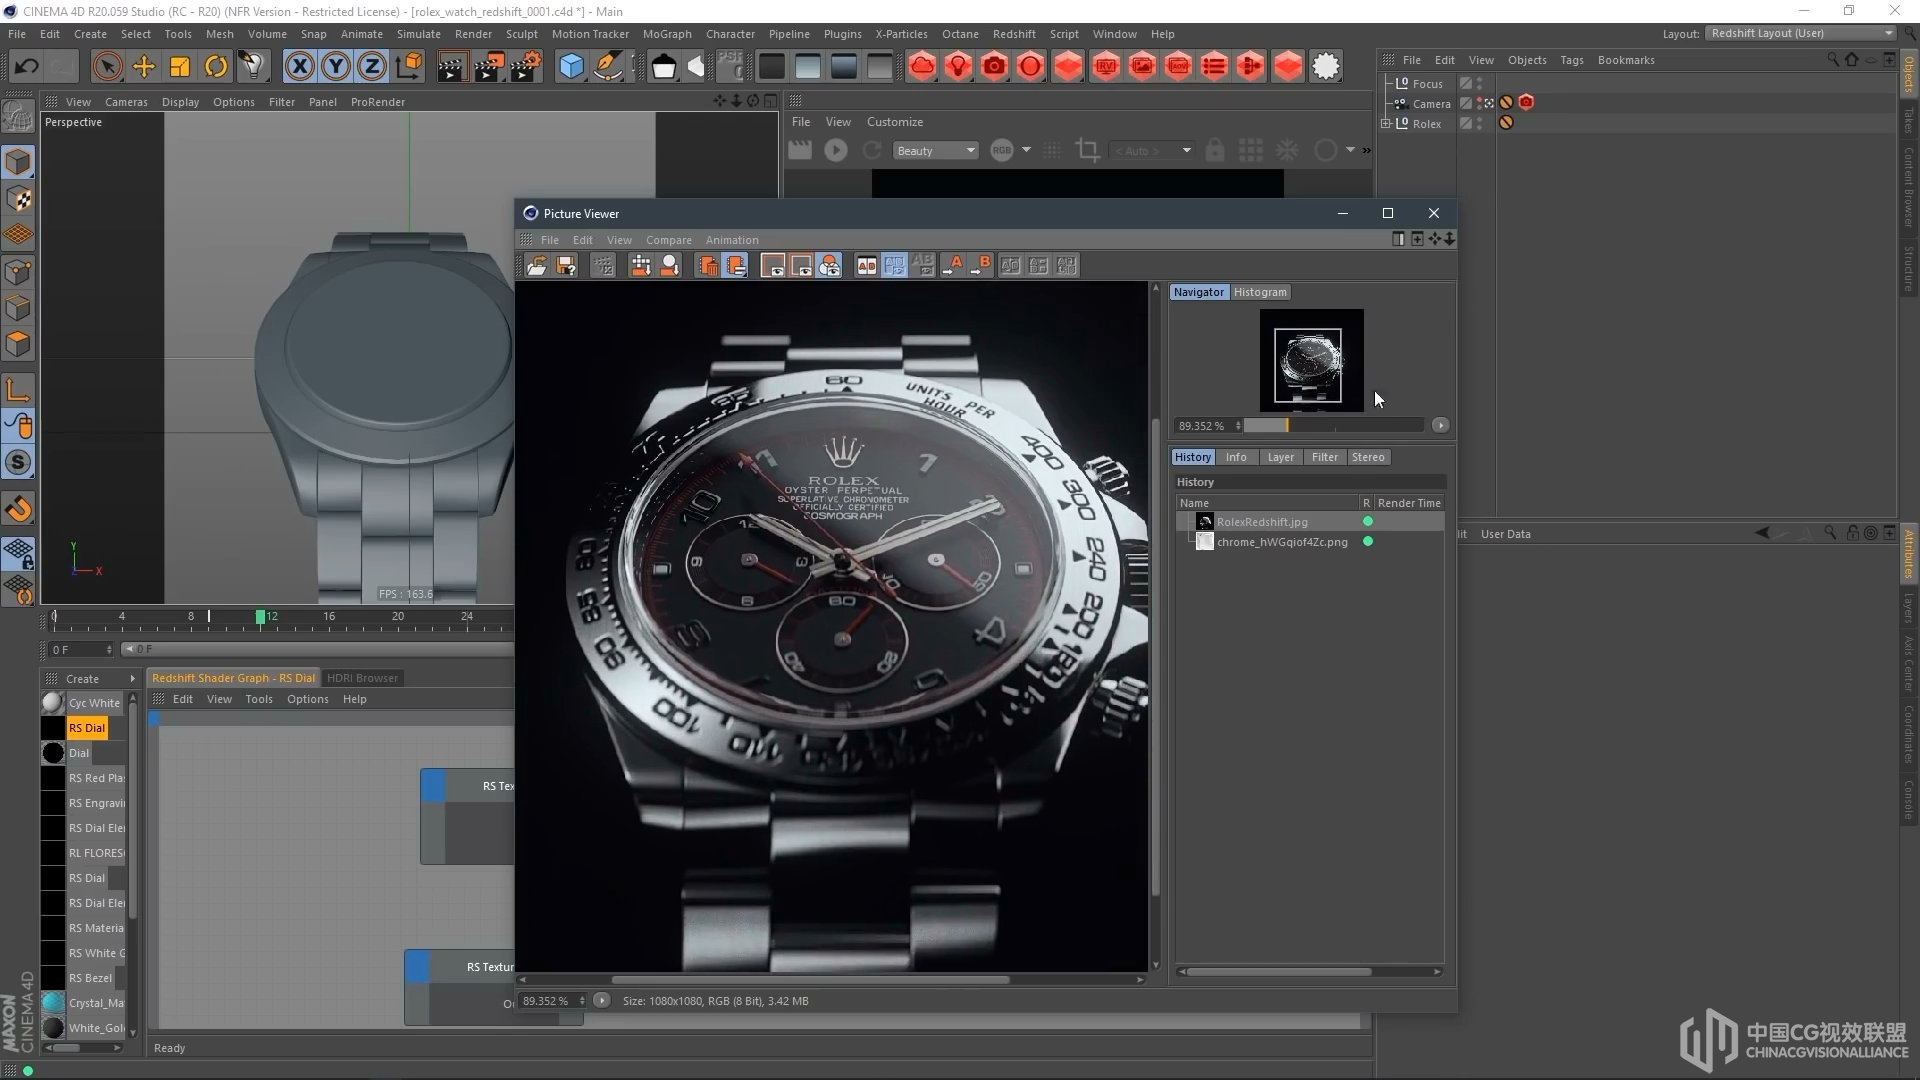Click Set as B icon

tap(980, 265)
